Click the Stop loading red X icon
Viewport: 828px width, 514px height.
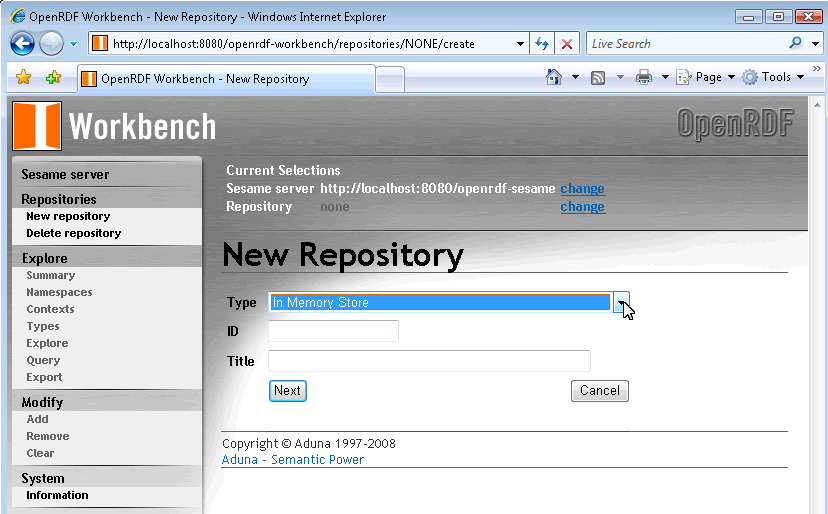click(566, 44)
